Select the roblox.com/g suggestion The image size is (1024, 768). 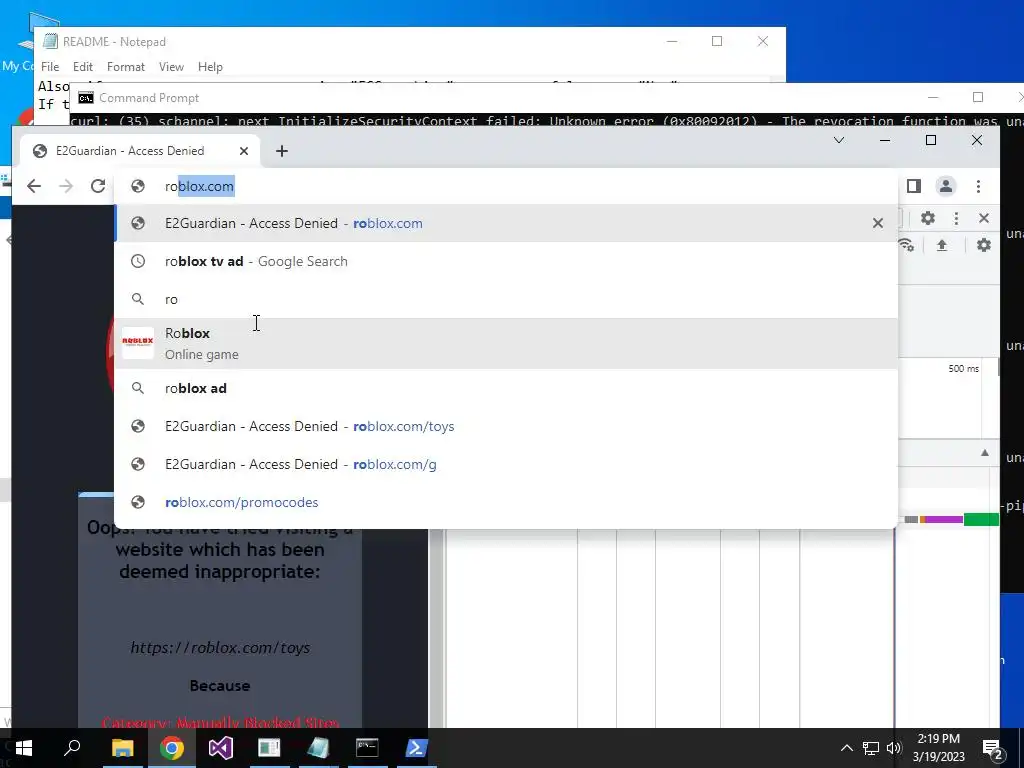tap(506, 464)
